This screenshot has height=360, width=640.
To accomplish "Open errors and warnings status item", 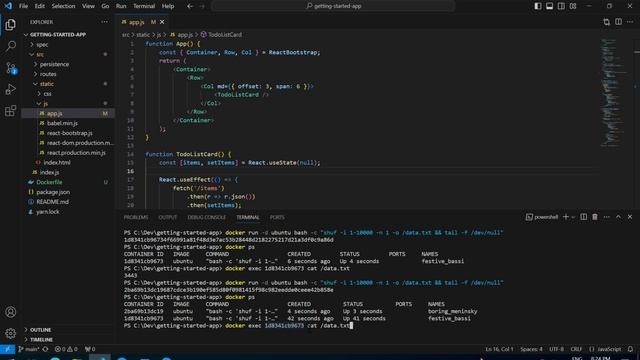I will point(66,349).
